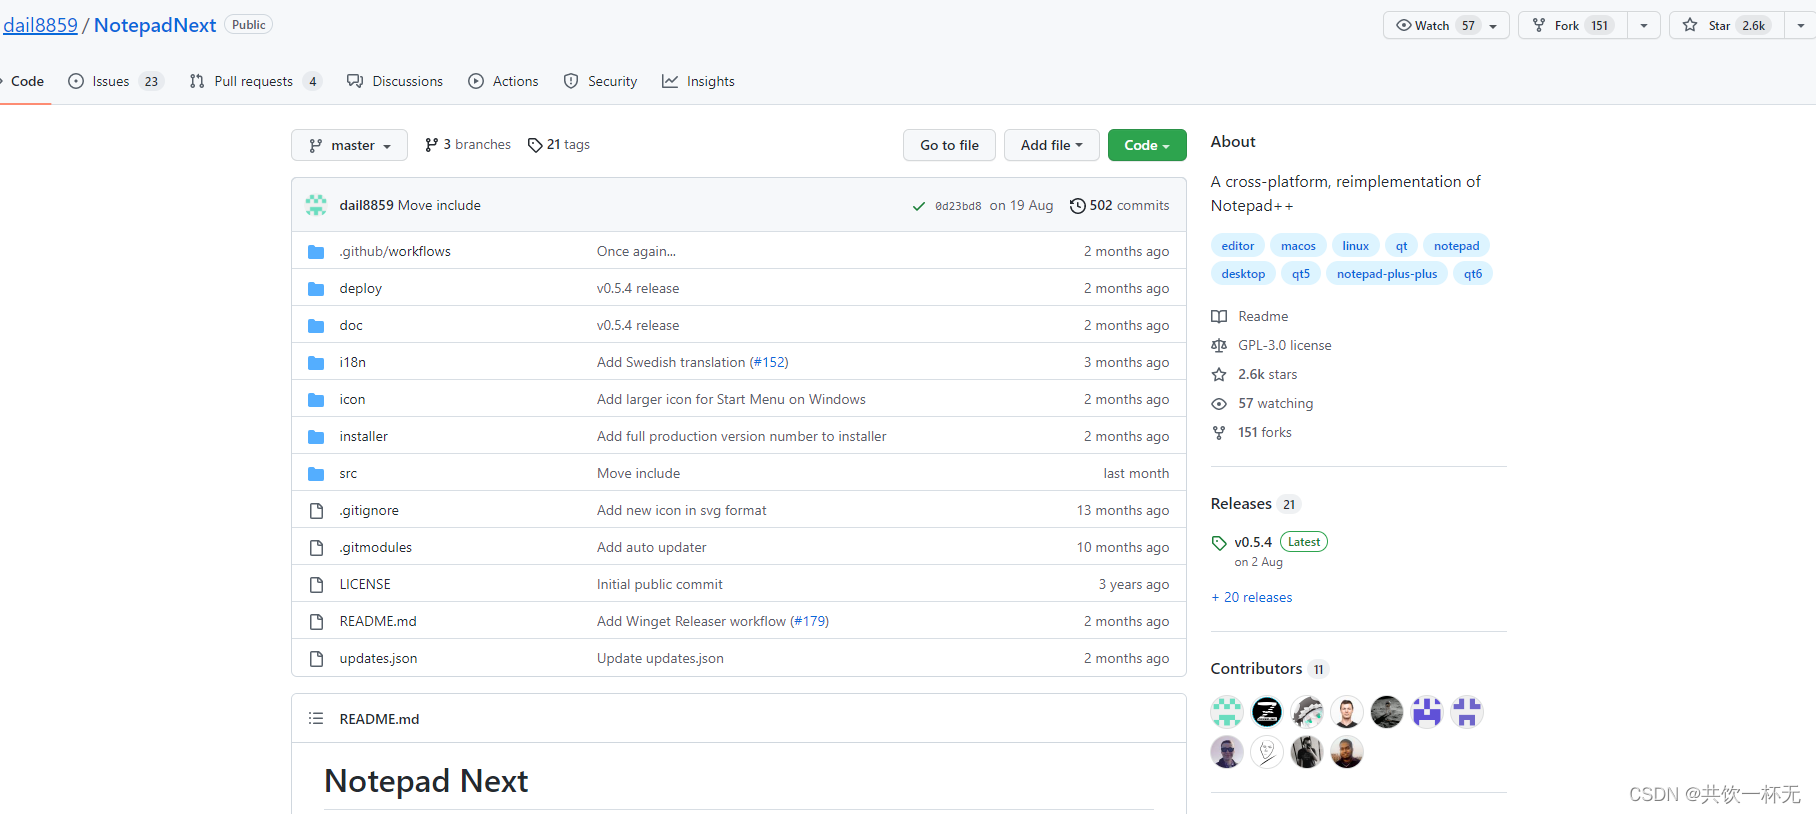Star the NotepadNext repository
This screenshot has width=1816, height=814.
pyautogui.click(x=1727, y=25)
